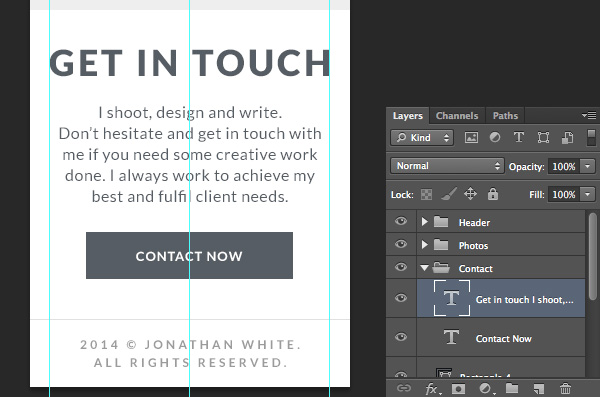Switch to the Channels tab
Image resolution: width=600 pixels, height=397 pixels.
click(457, 116)
